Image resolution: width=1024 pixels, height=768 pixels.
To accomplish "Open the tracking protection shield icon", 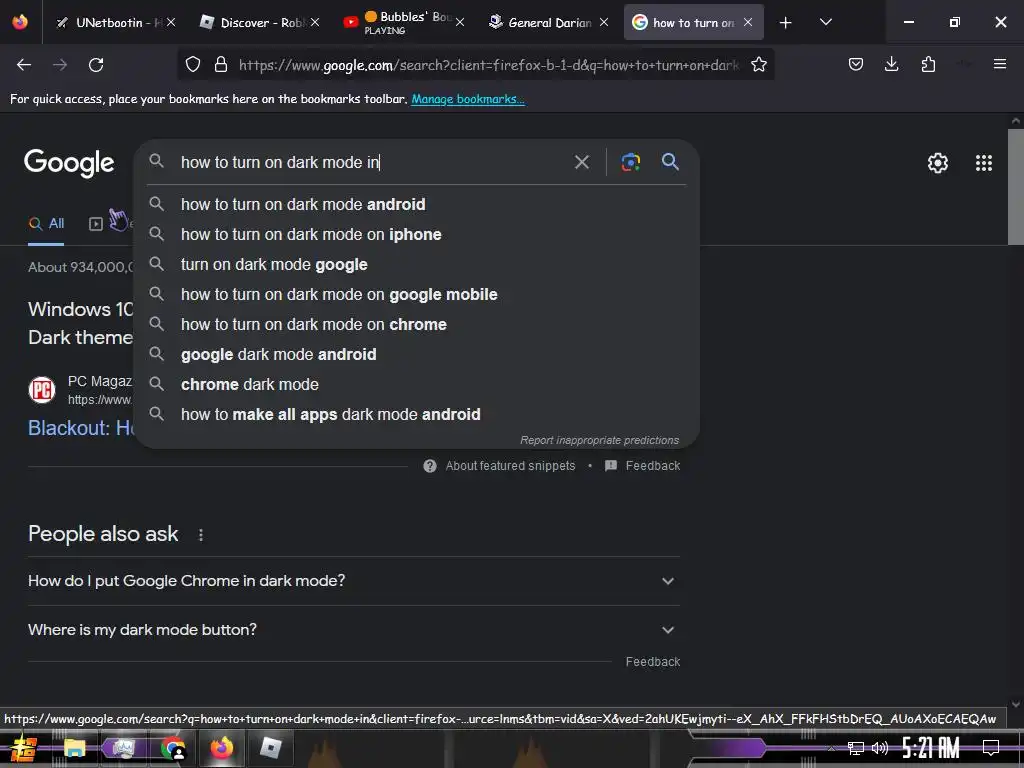I will coord(193,65).
